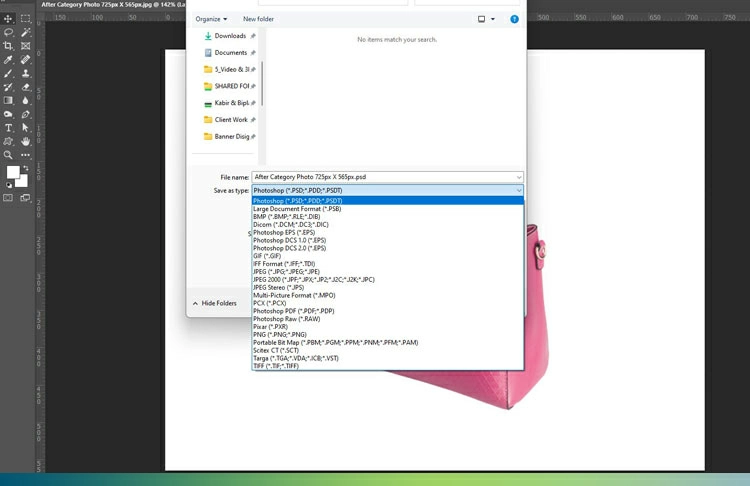Choose the Eyedropper tool
This screenshot has height=486, width=750.
pos(8,60)
